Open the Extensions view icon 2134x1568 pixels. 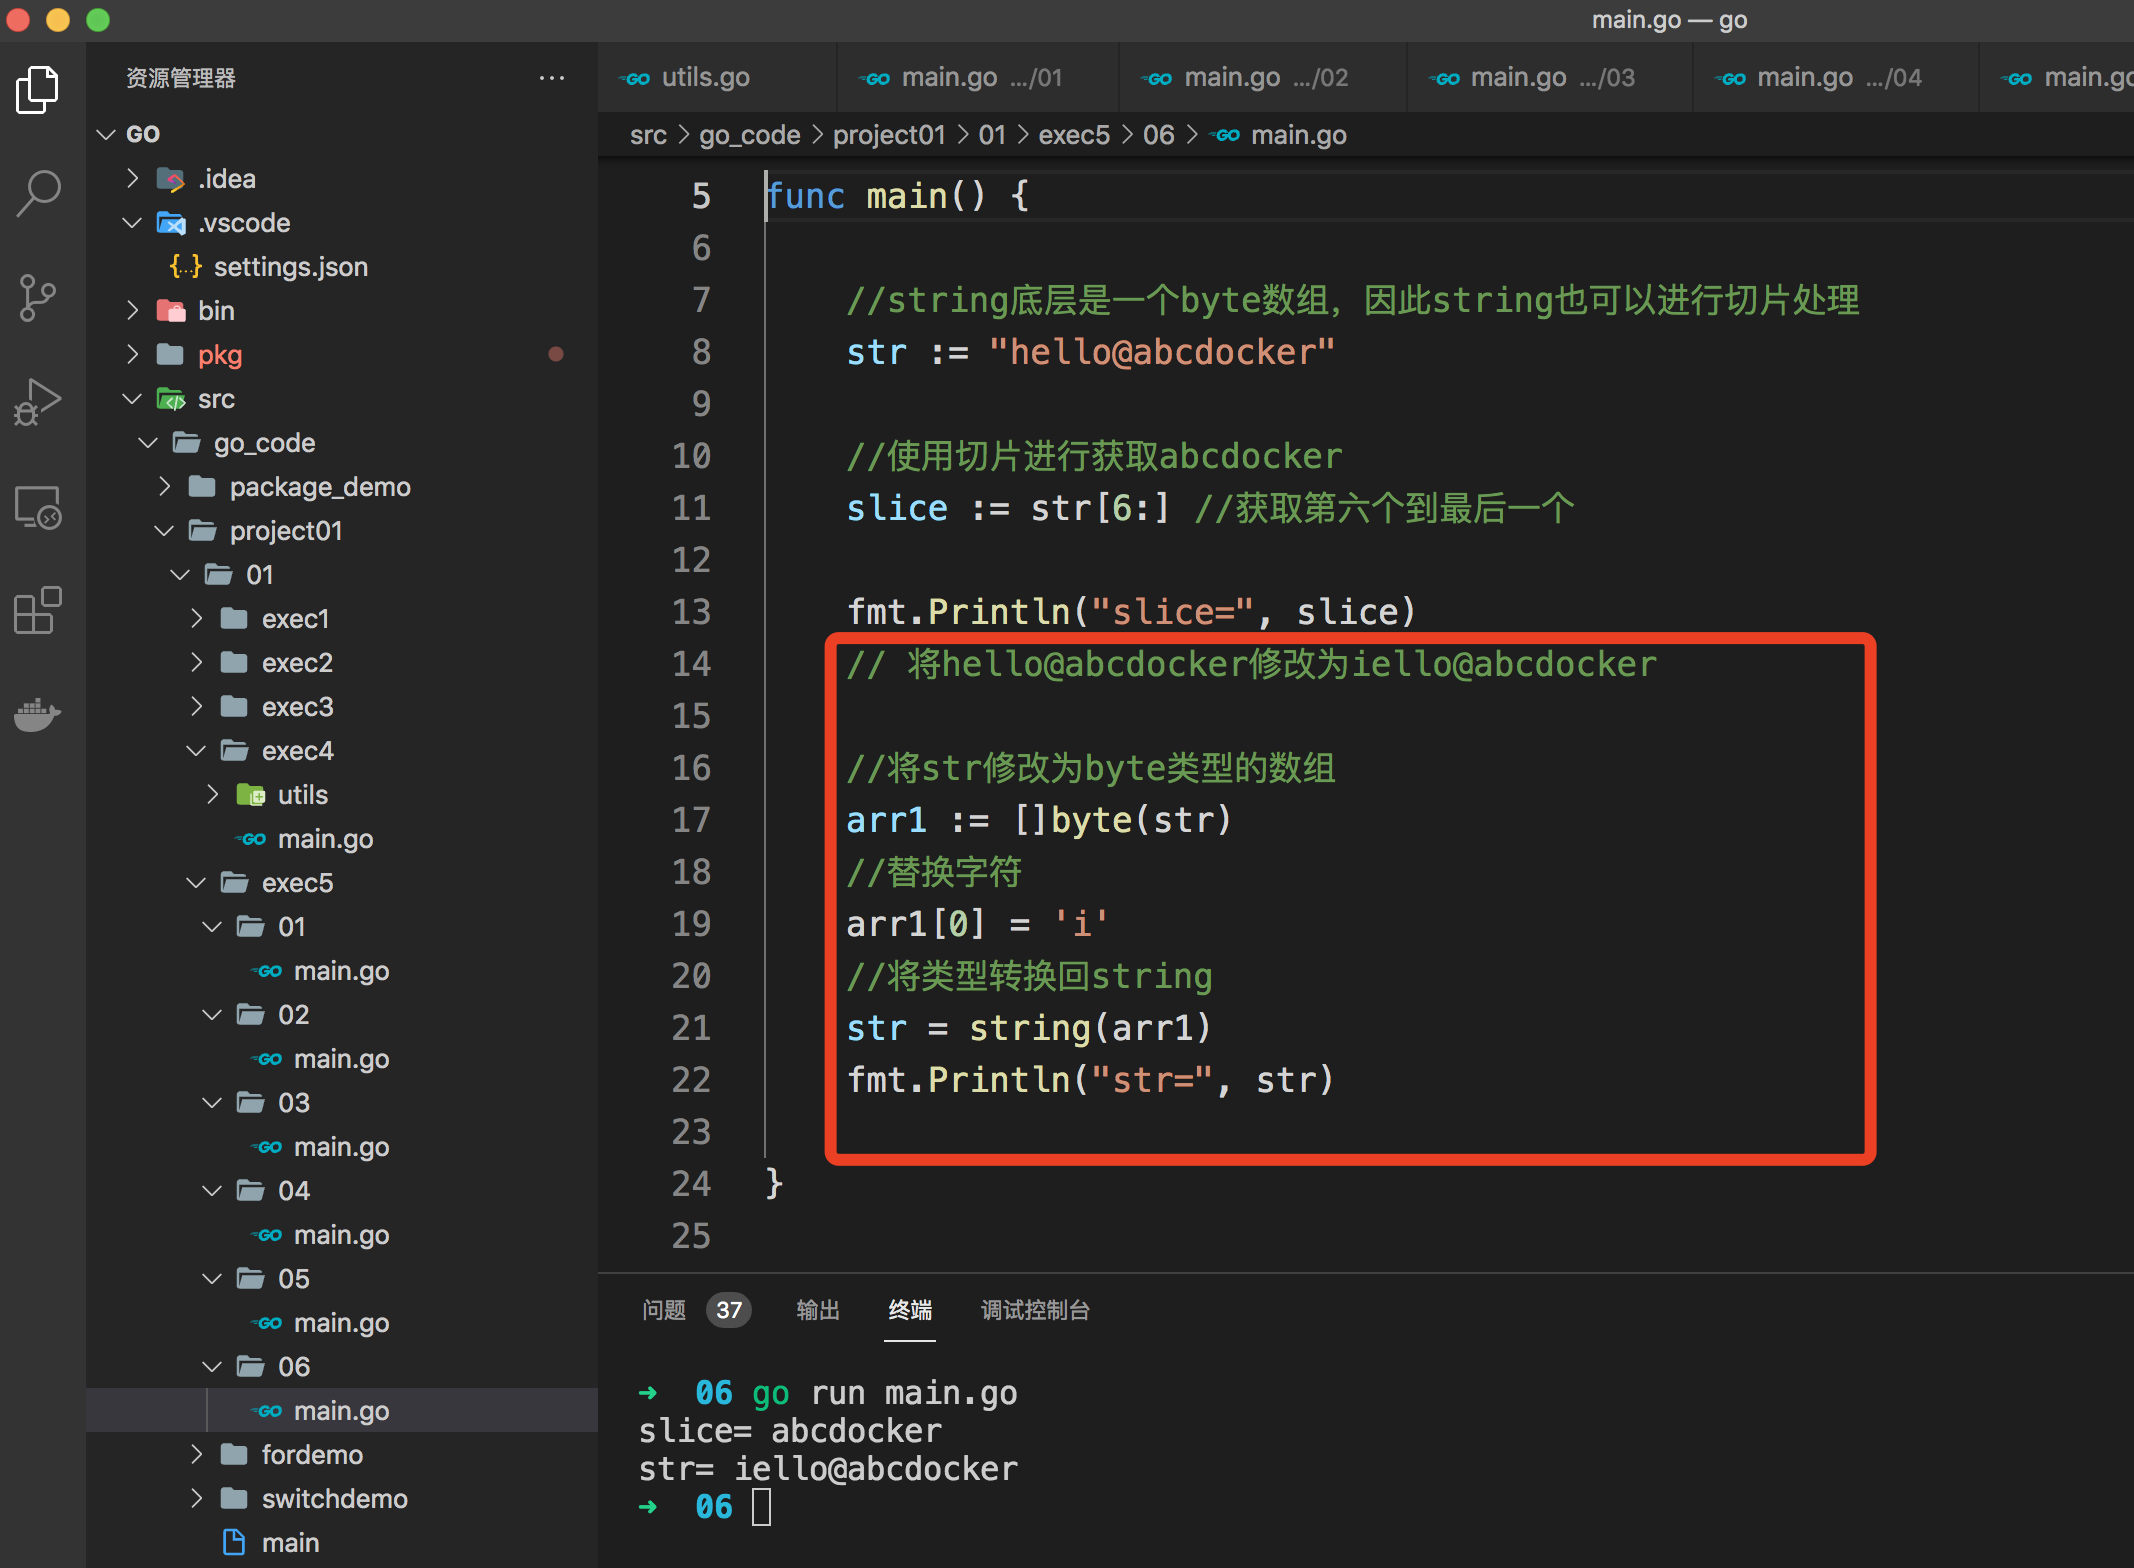(38, 610)
